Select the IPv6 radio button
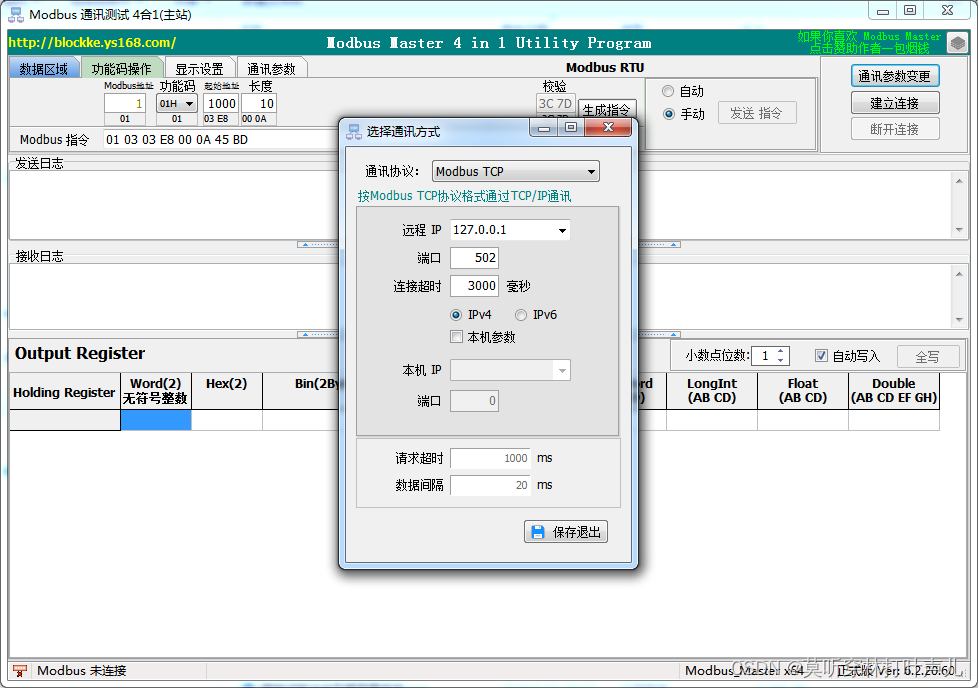Screen dimensions: 978x688 click(521, 314)
